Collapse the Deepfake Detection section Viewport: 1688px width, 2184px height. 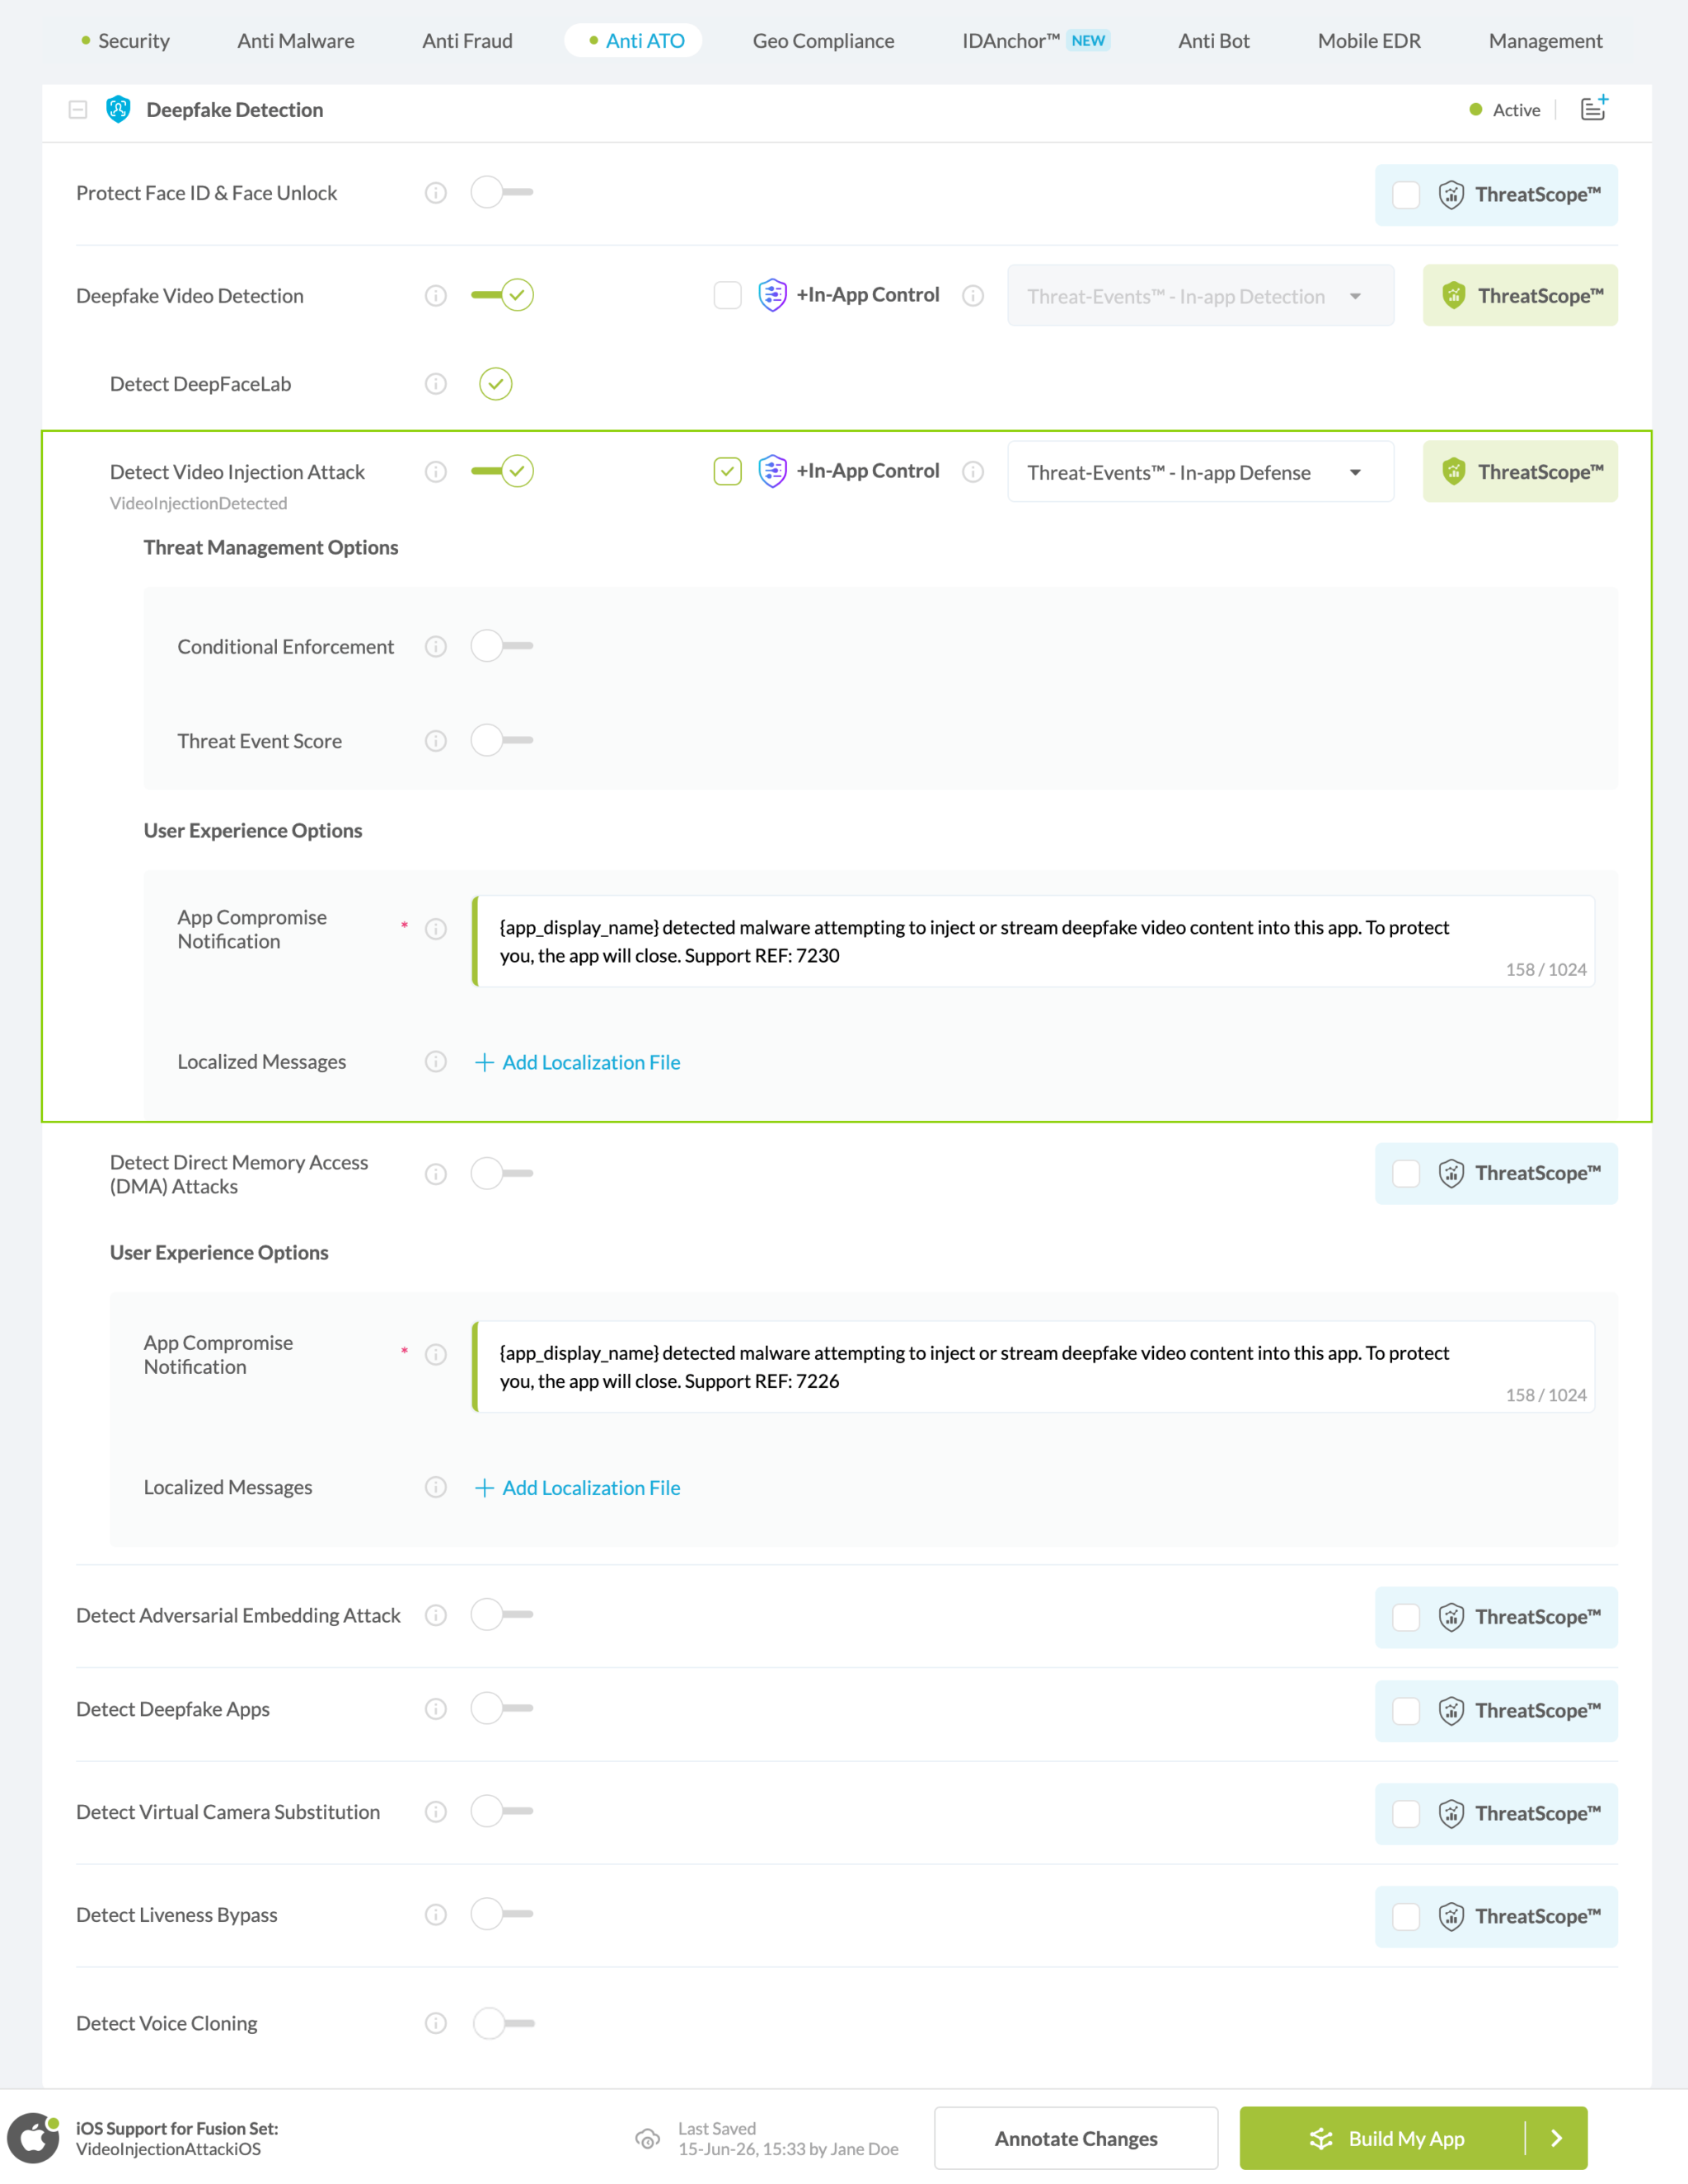pyautogui.click(x=78, y=109)
